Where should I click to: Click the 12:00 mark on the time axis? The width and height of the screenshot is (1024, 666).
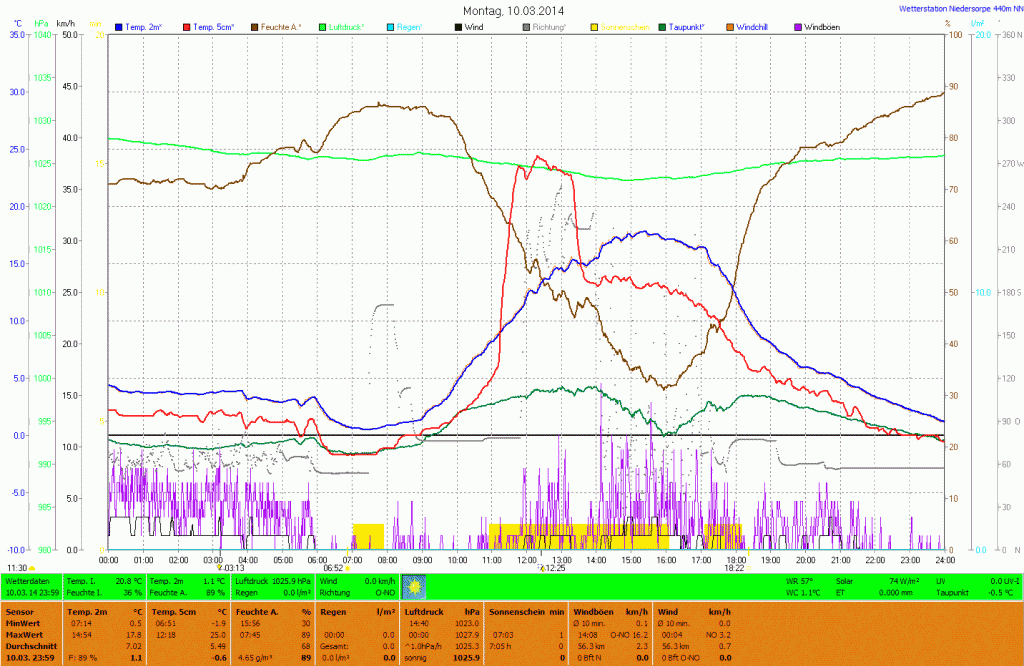(x=527, y=559)
